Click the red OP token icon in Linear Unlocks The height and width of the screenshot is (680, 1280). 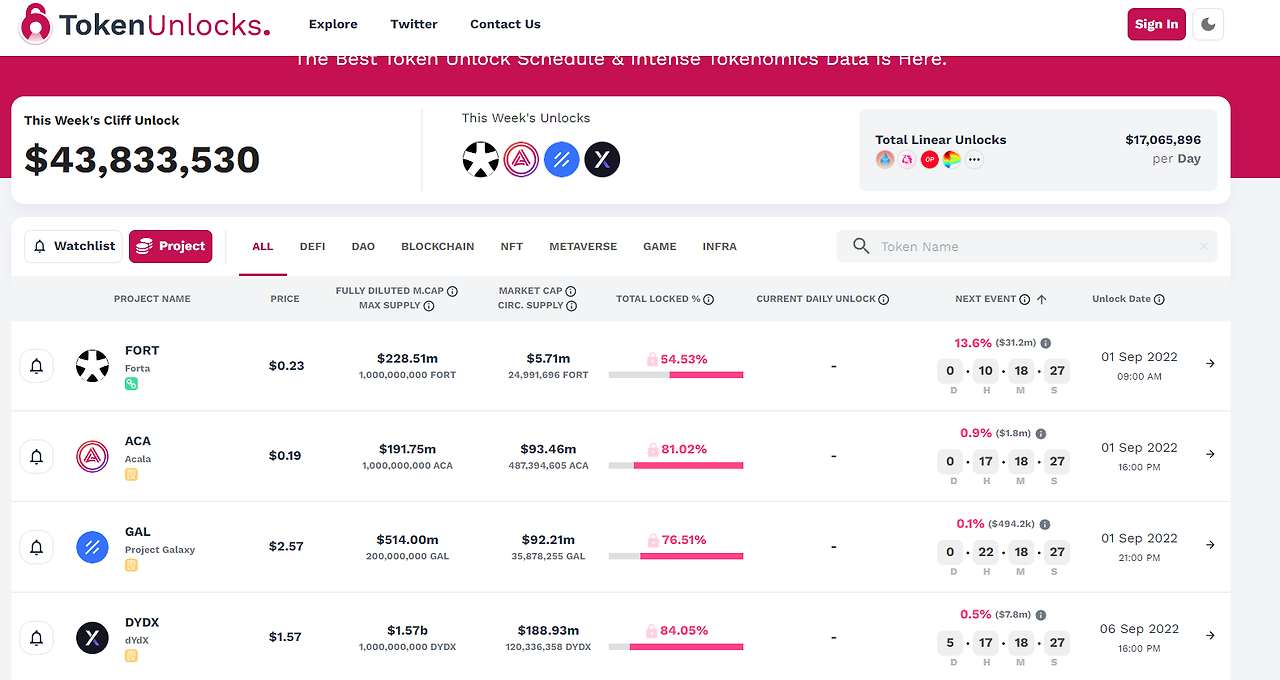tap(929, 159)
